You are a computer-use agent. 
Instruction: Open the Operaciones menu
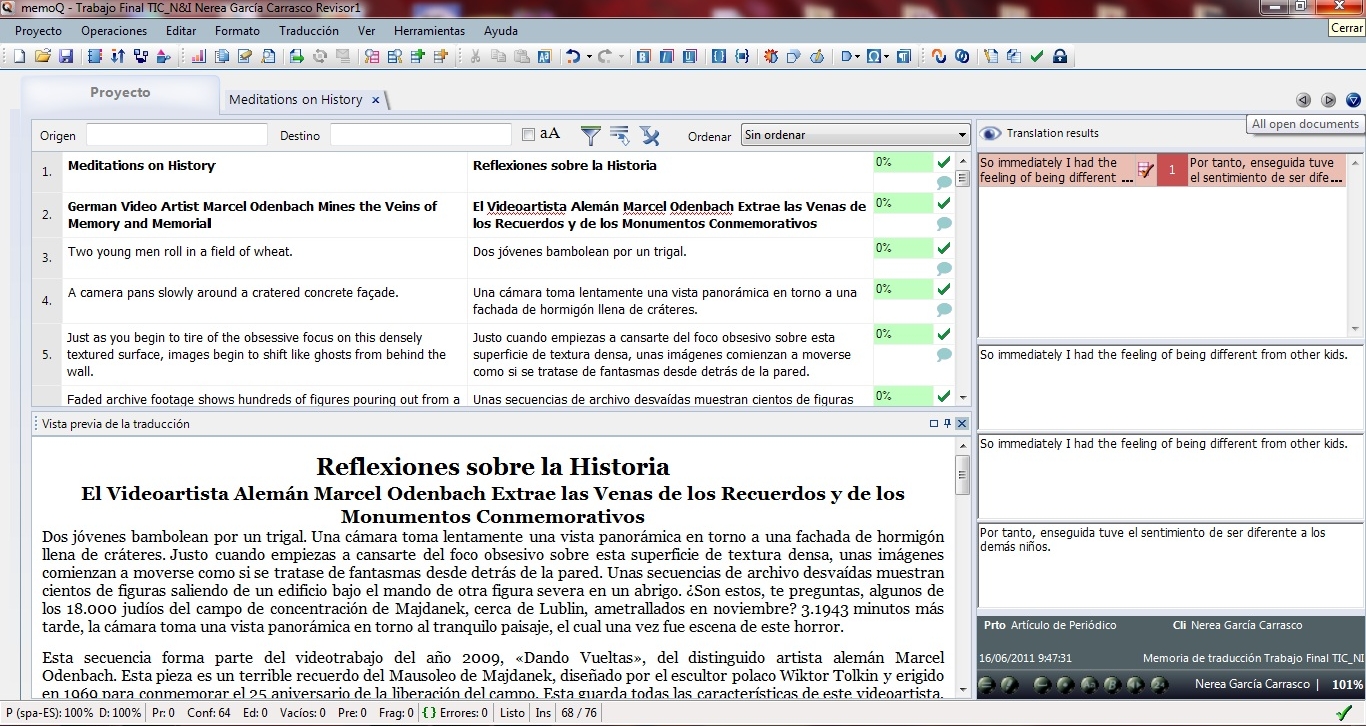pos(114,31)
